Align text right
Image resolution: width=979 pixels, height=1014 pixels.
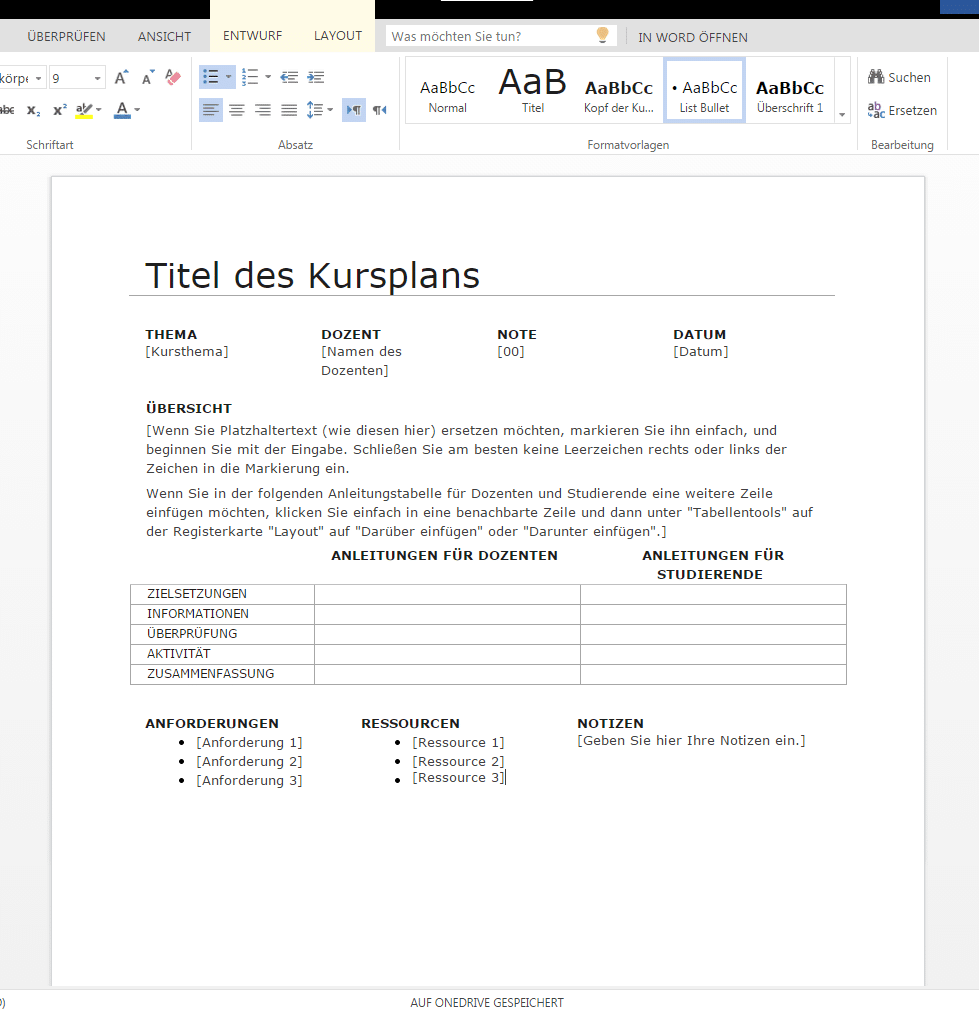263,110
